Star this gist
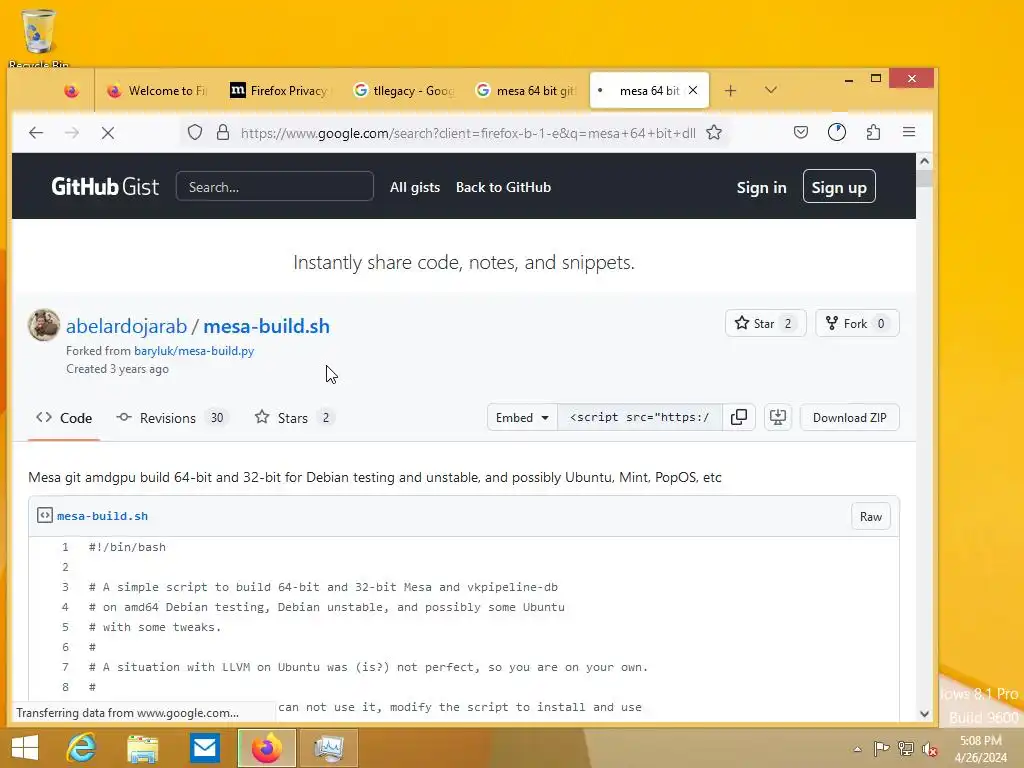Viewport: 1024px width, 768px height. [765, 323]
